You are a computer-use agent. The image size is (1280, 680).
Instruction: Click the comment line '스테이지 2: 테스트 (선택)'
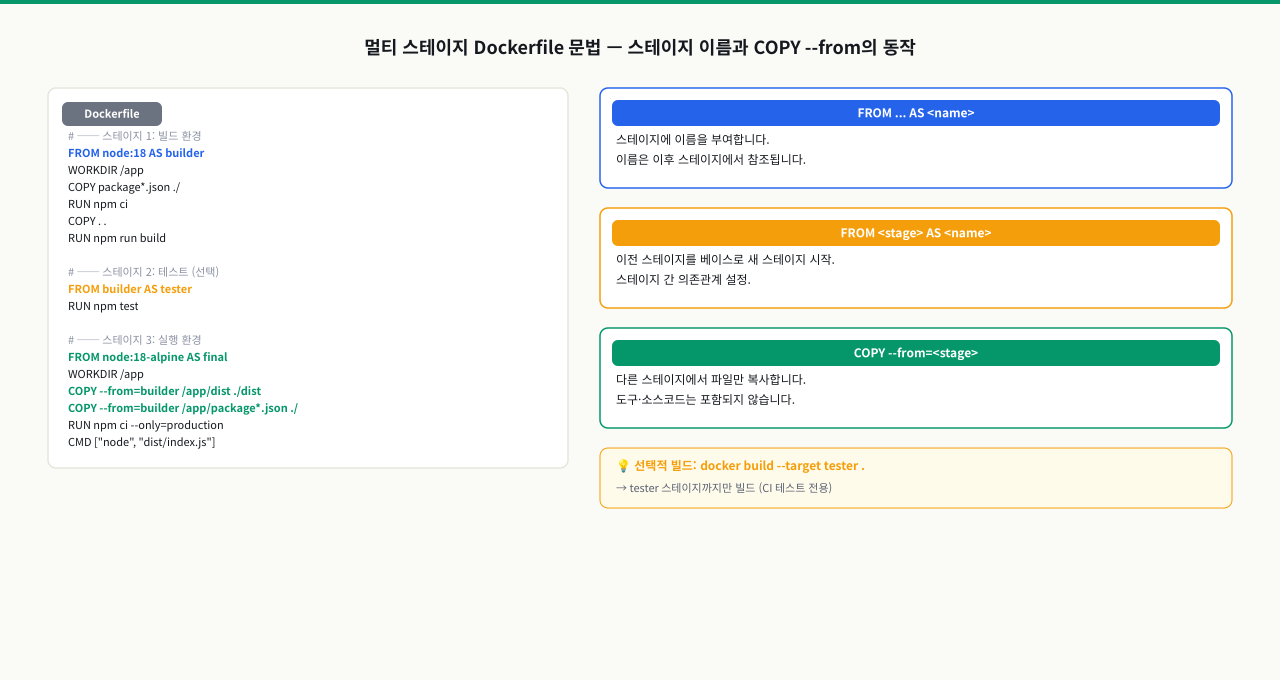pos(143,272)
